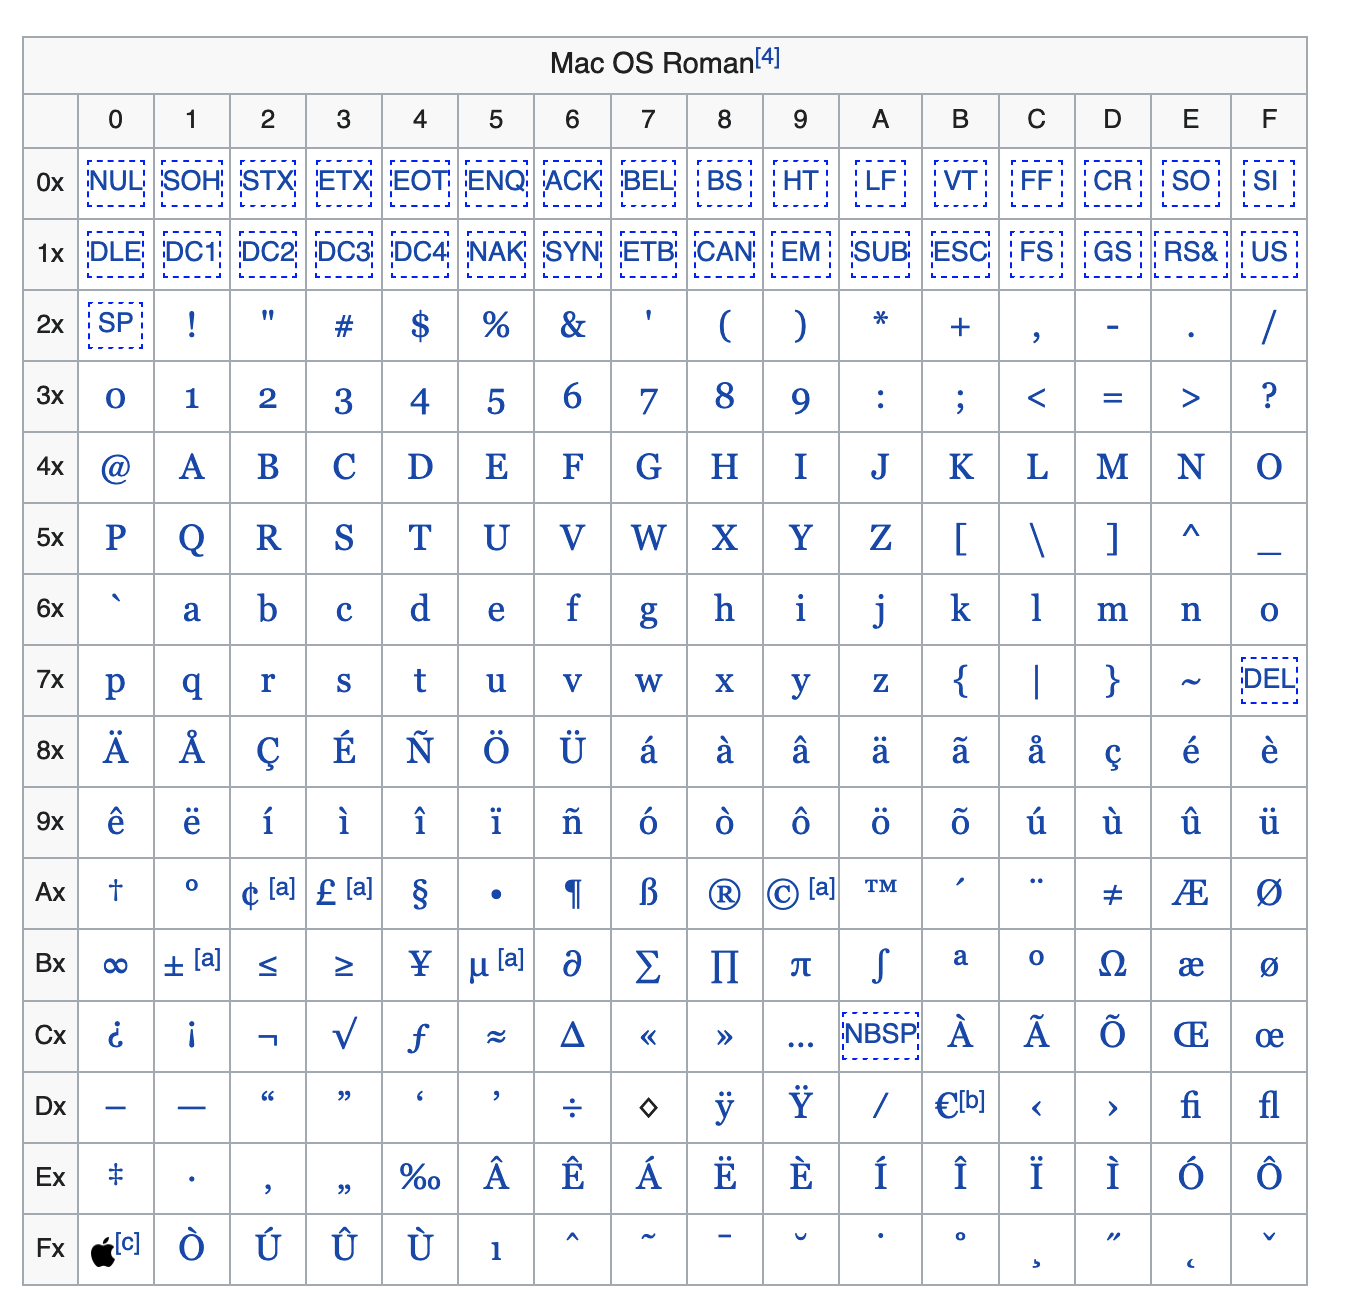Image resolution: width=1354 pixels, height=1312 pixels.
Task: Click the dotless ı character link
Action: (496, 1251)
